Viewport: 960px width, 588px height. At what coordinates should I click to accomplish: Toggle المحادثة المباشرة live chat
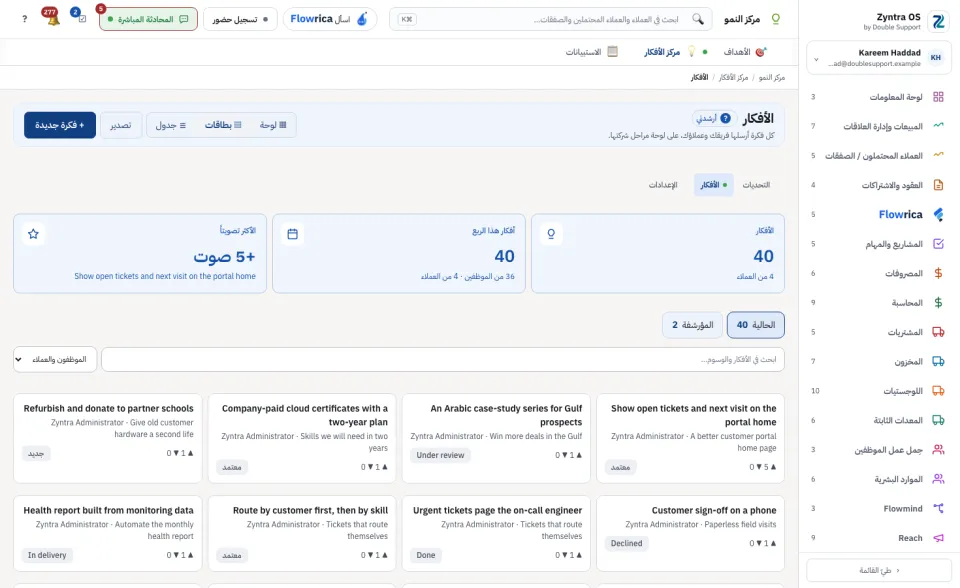[148, 19]
